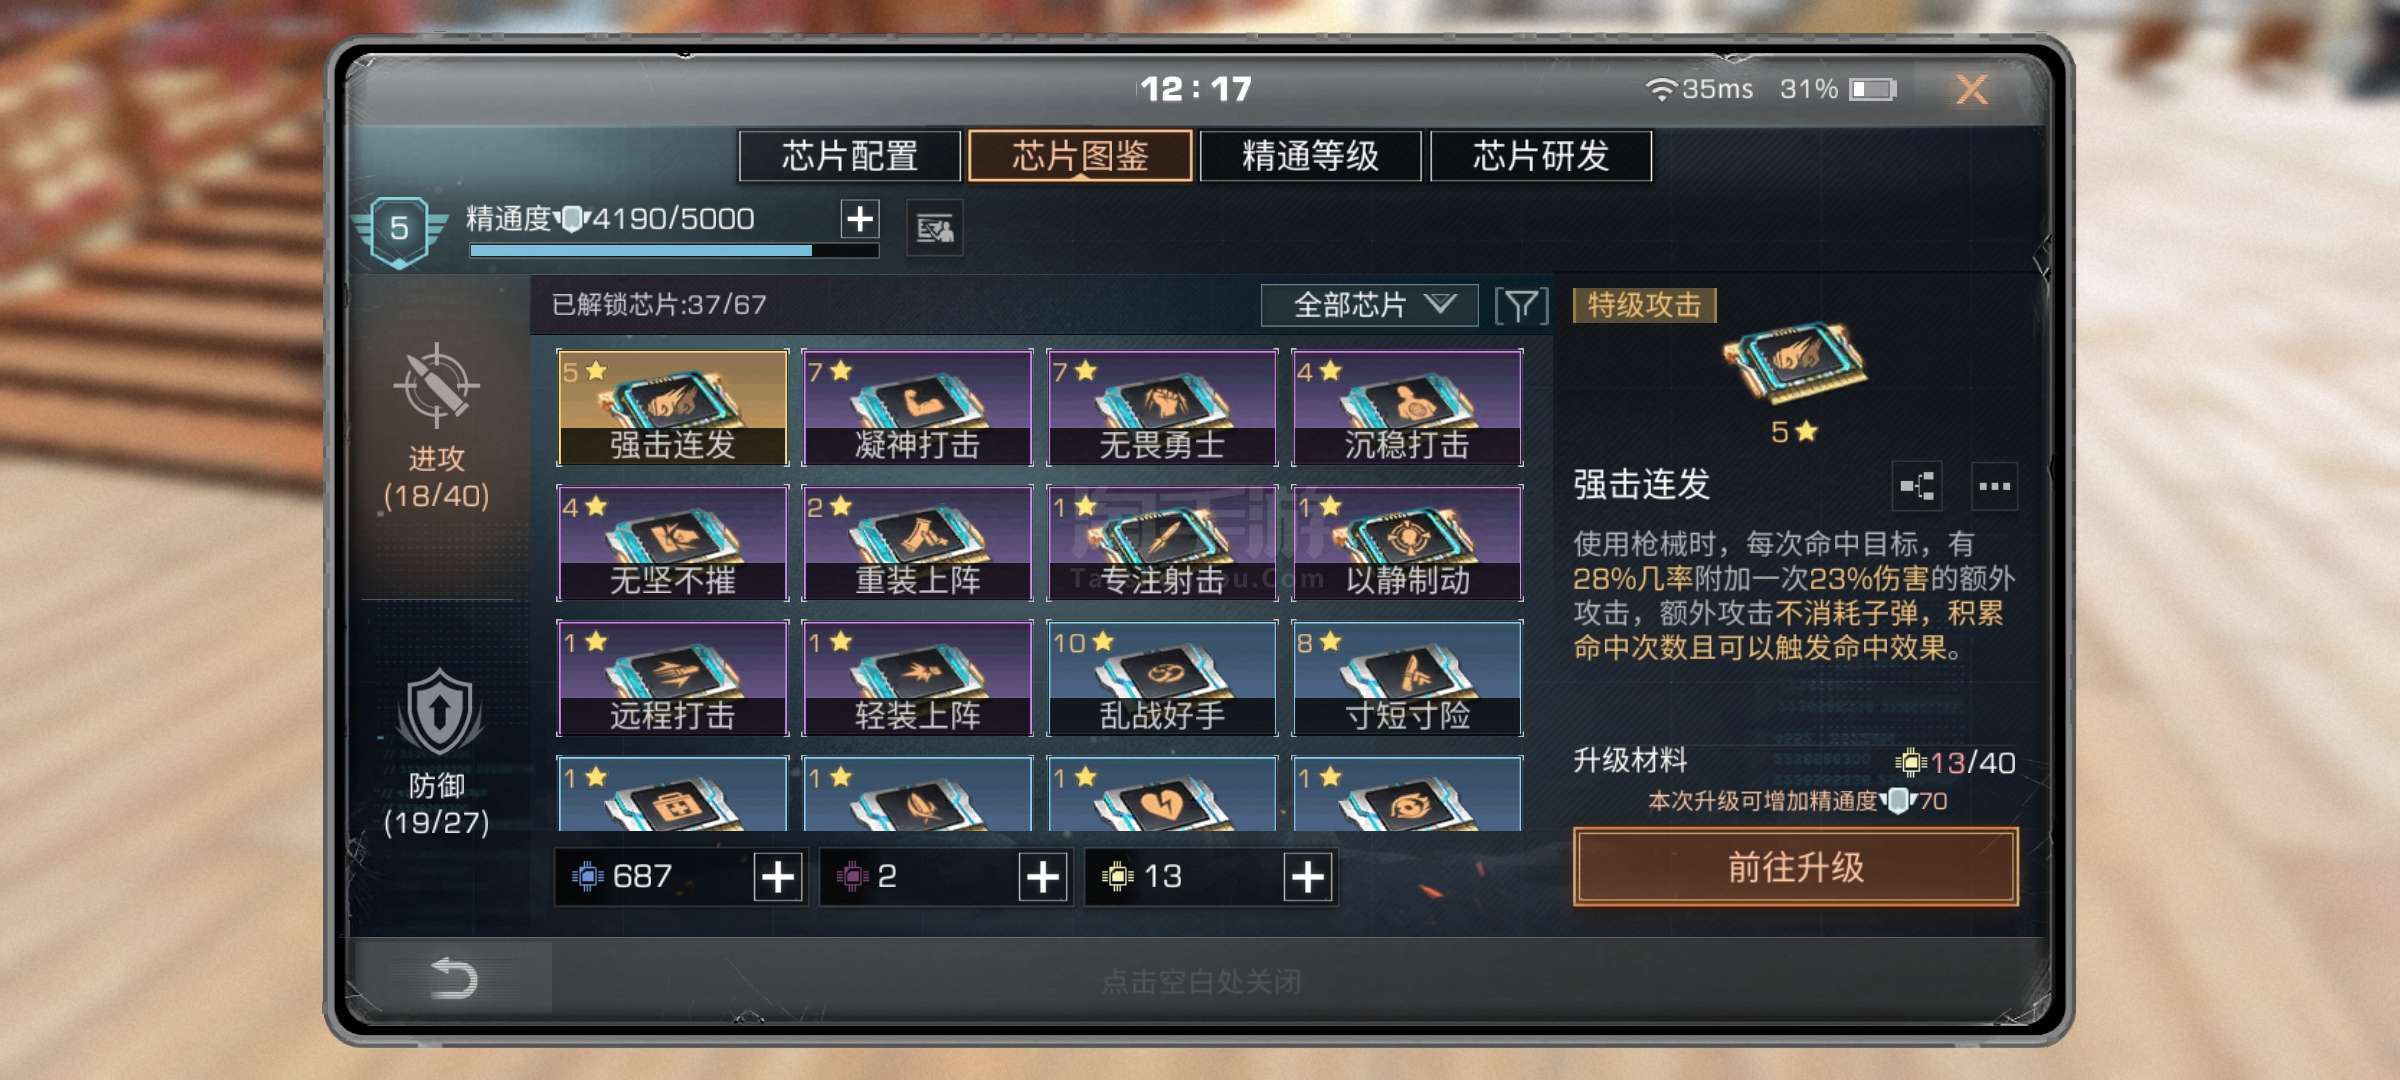
Task: Select the 进攻 attack category icon
Action: coord(436,386)
